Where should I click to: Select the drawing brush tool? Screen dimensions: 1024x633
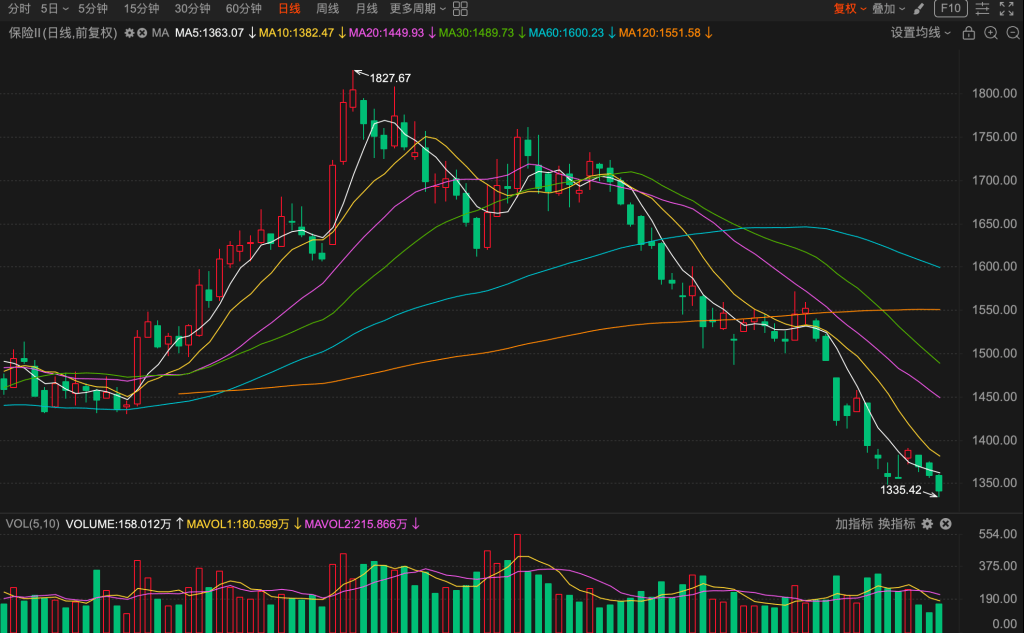918,9
